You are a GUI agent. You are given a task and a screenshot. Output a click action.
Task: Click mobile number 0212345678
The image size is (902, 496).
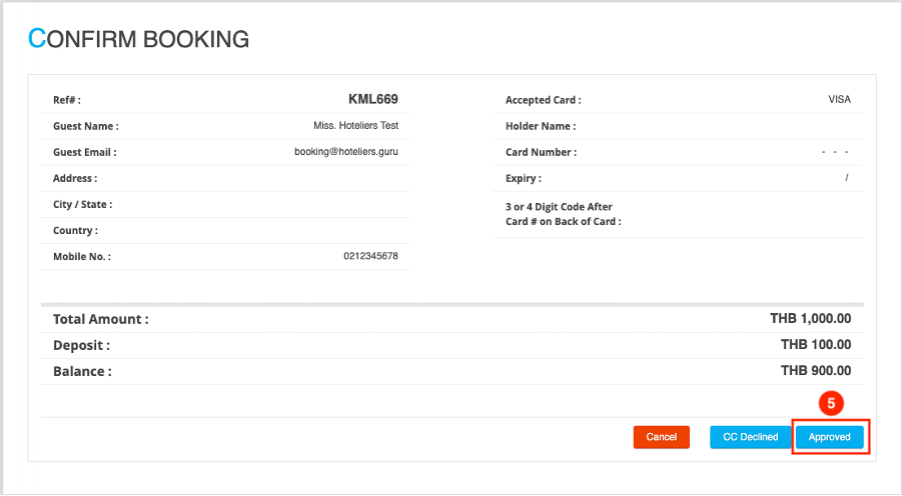point(370,256)
